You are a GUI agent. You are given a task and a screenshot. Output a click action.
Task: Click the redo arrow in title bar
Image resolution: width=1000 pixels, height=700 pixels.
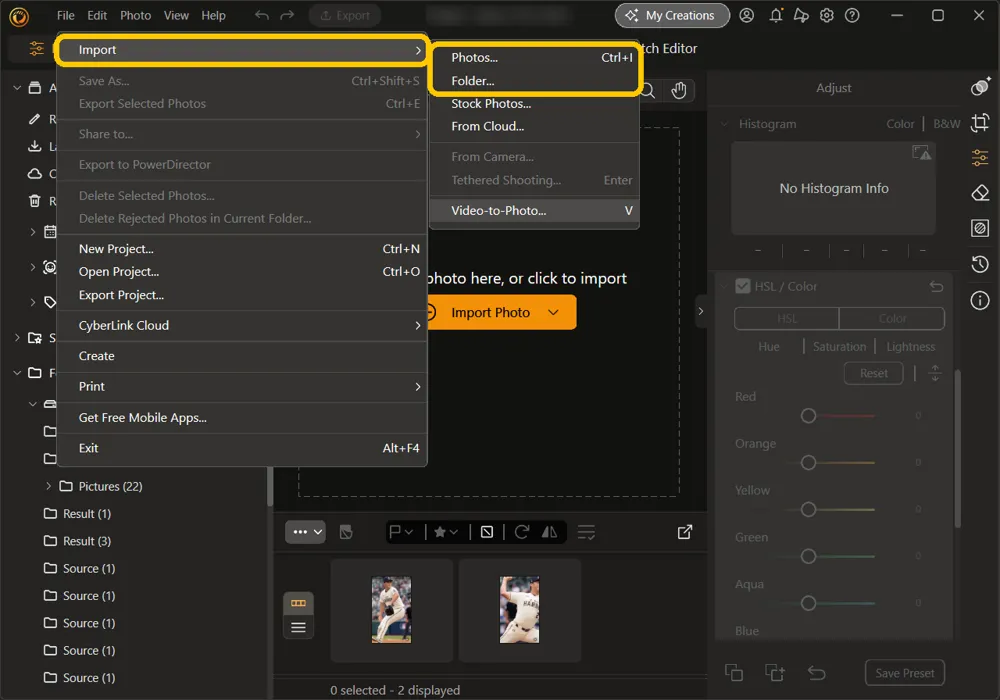287,15
